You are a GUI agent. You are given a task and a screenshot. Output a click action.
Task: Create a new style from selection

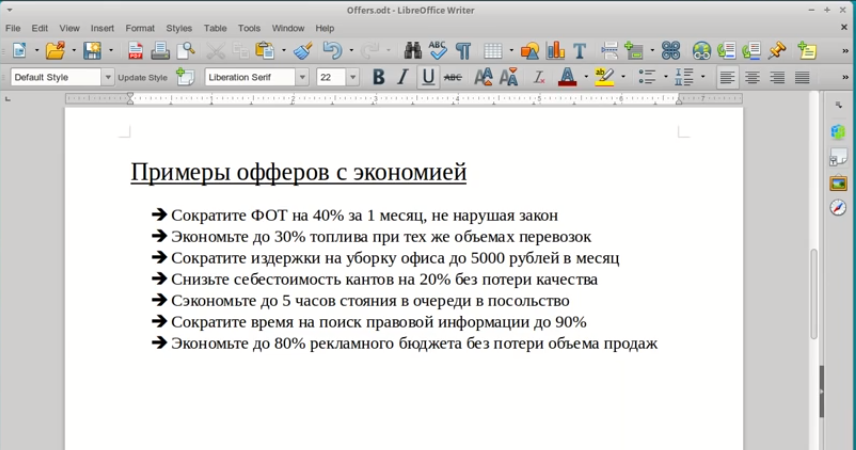click(x=185, y=77)
